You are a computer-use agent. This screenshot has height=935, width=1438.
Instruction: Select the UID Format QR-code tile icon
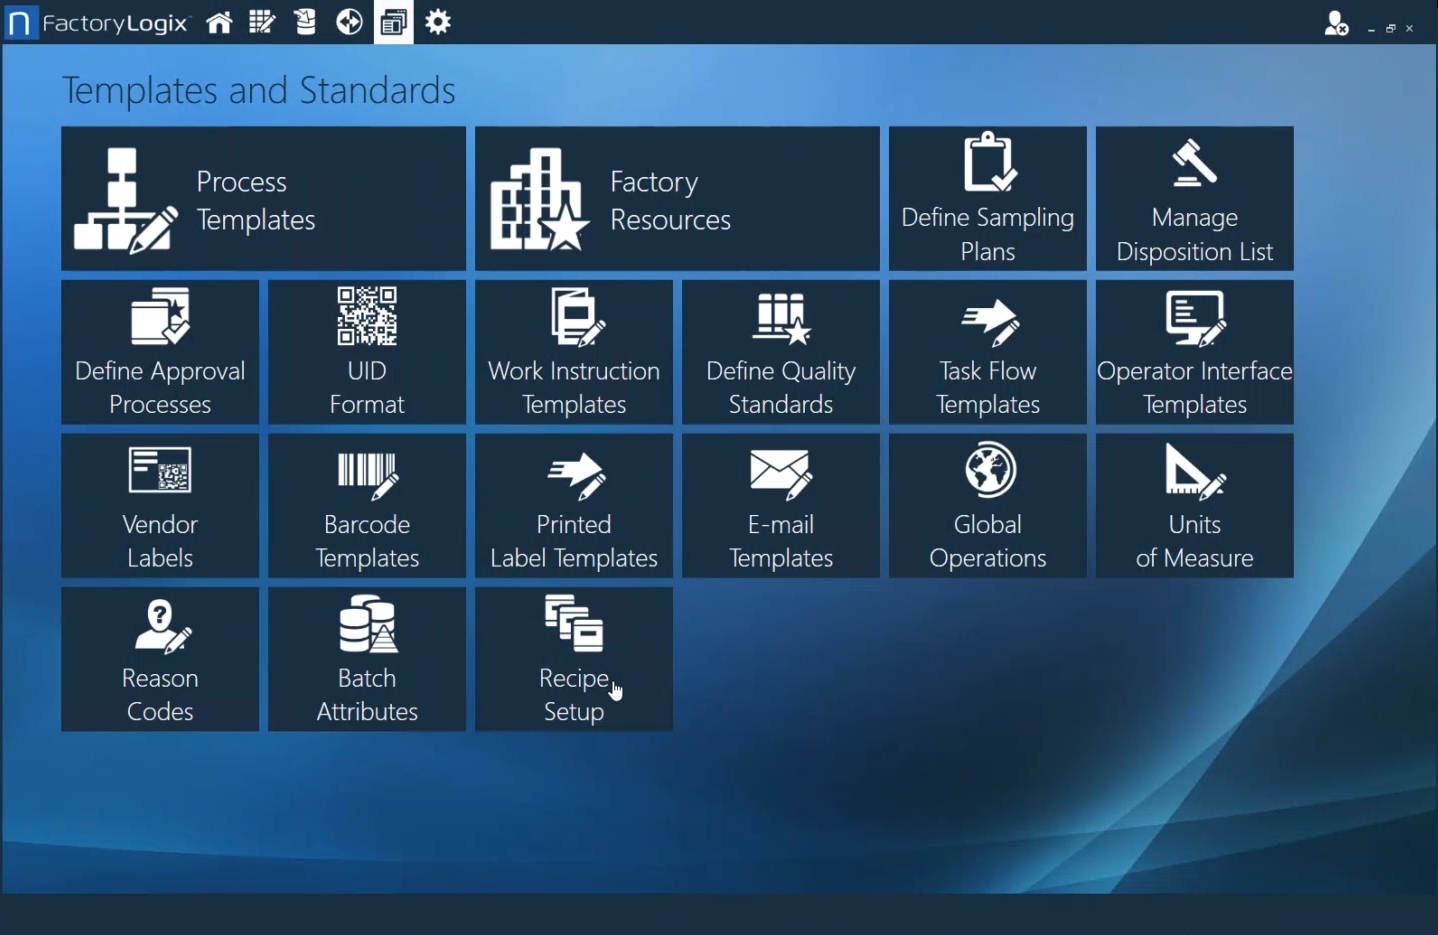tap(366, 317)
